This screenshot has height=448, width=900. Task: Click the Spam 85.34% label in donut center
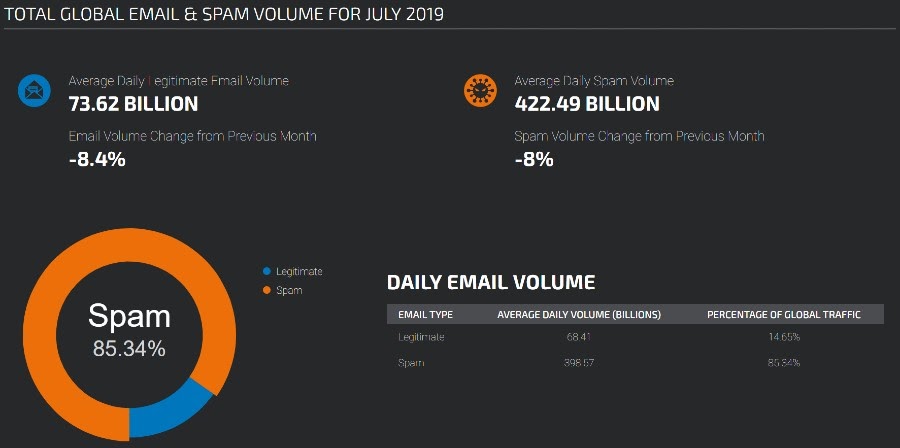(129, 330)
